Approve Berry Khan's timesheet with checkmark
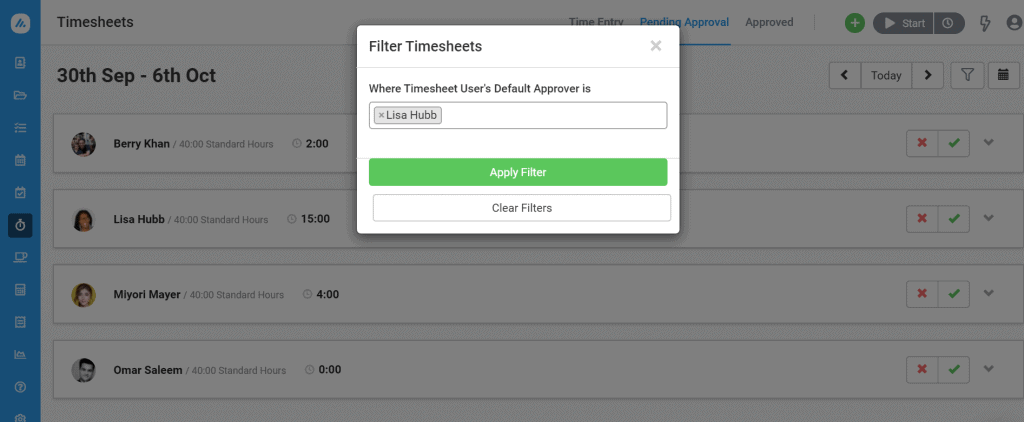Viewport: 1024px width, 422px height. coord(954,143)
